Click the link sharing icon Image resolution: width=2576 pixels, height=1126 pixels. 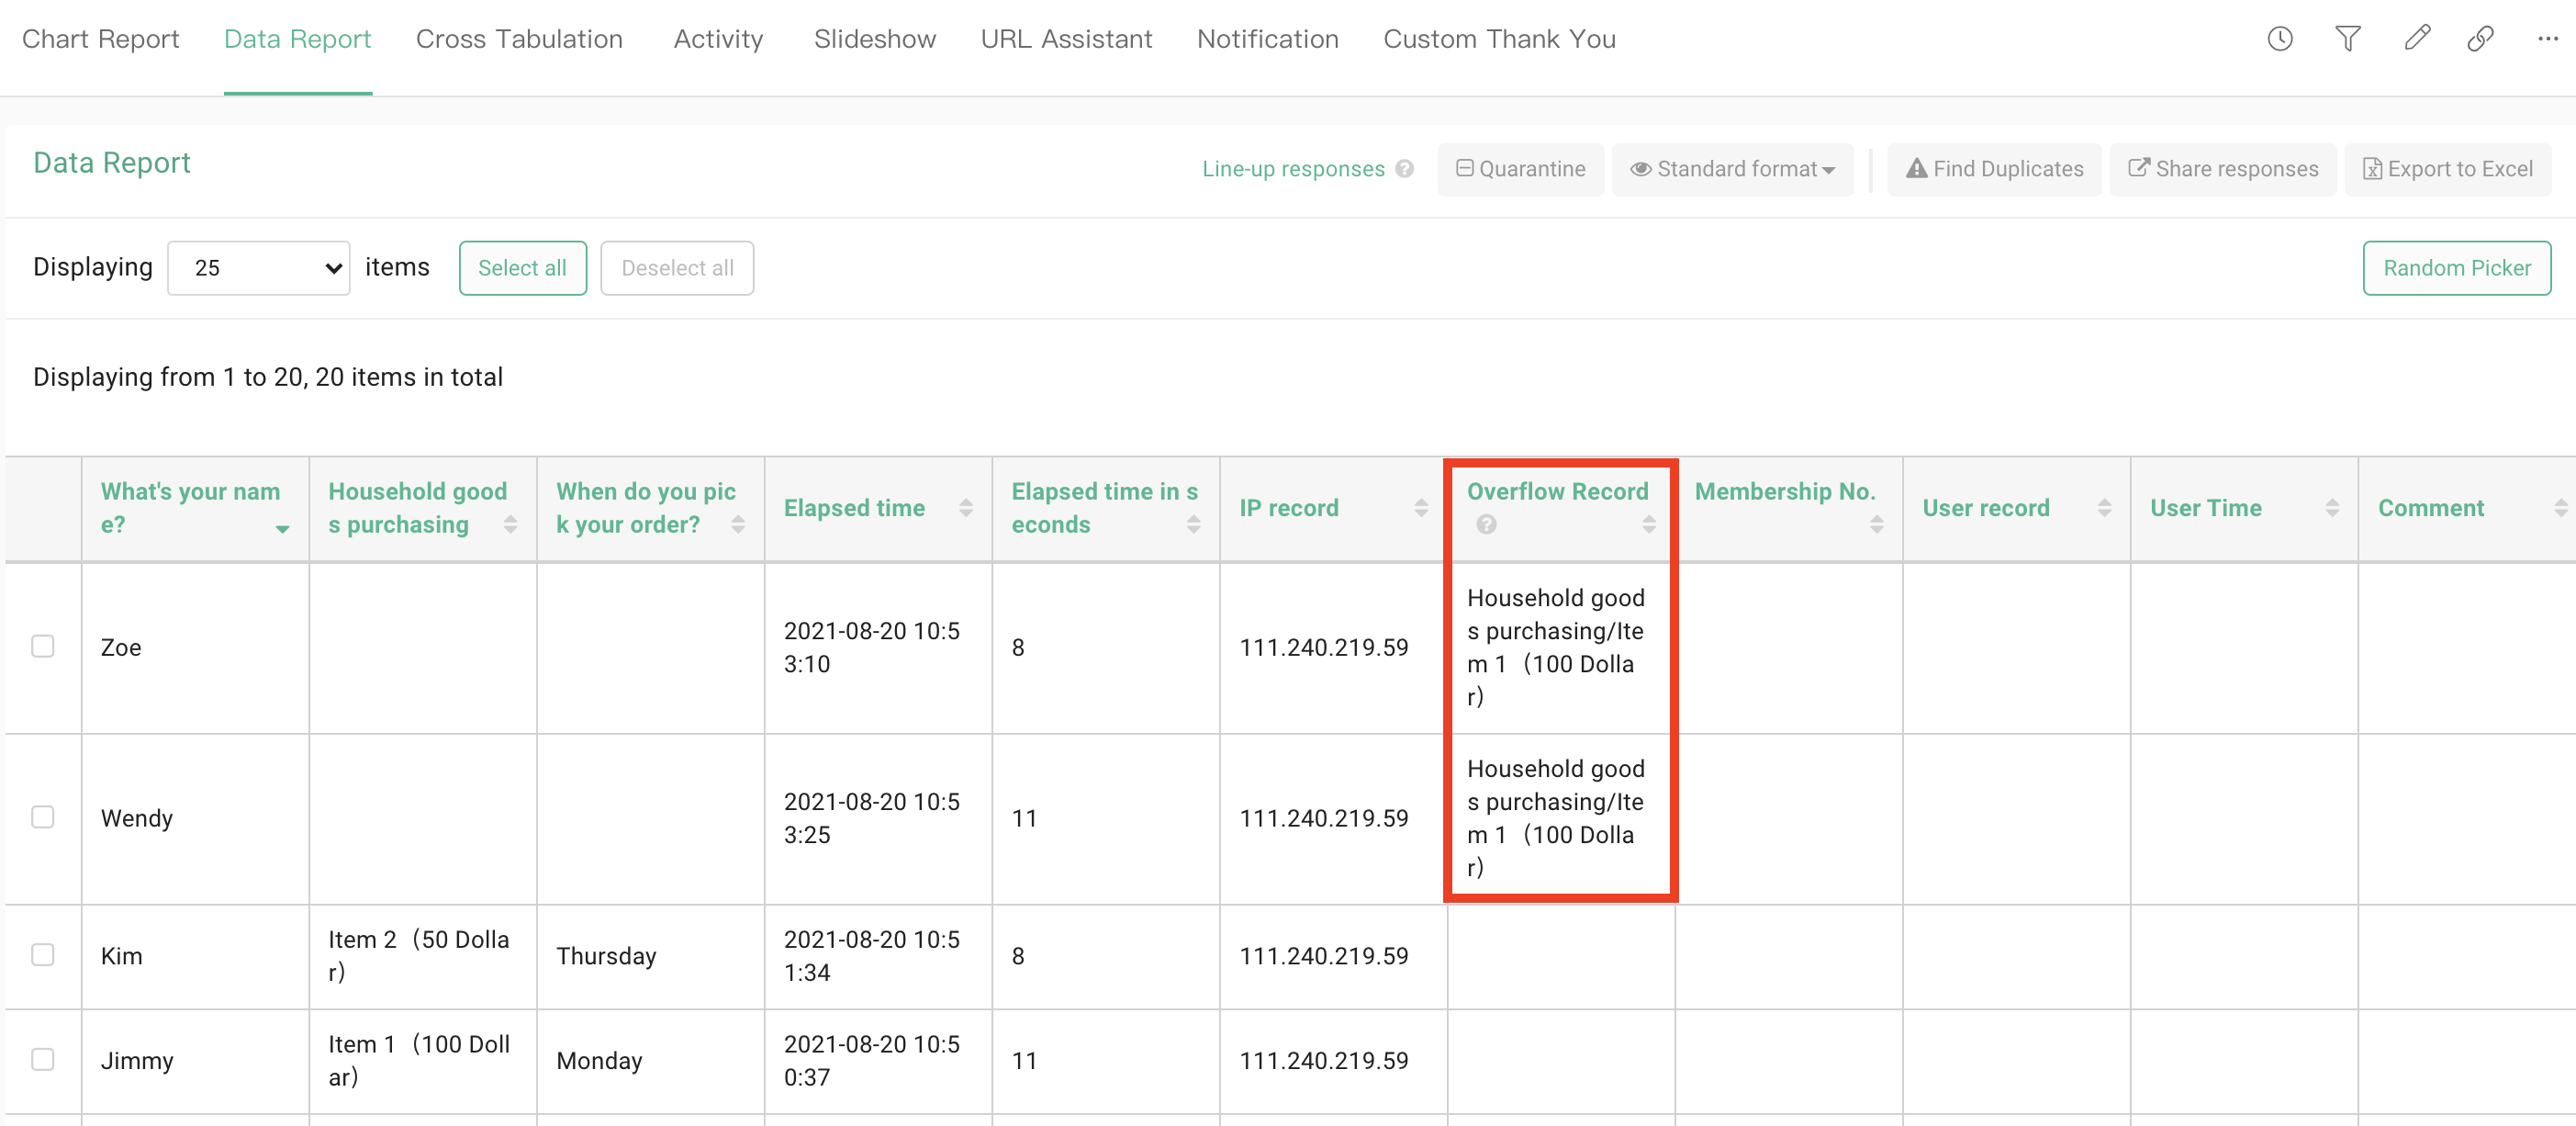(2481, 38)
